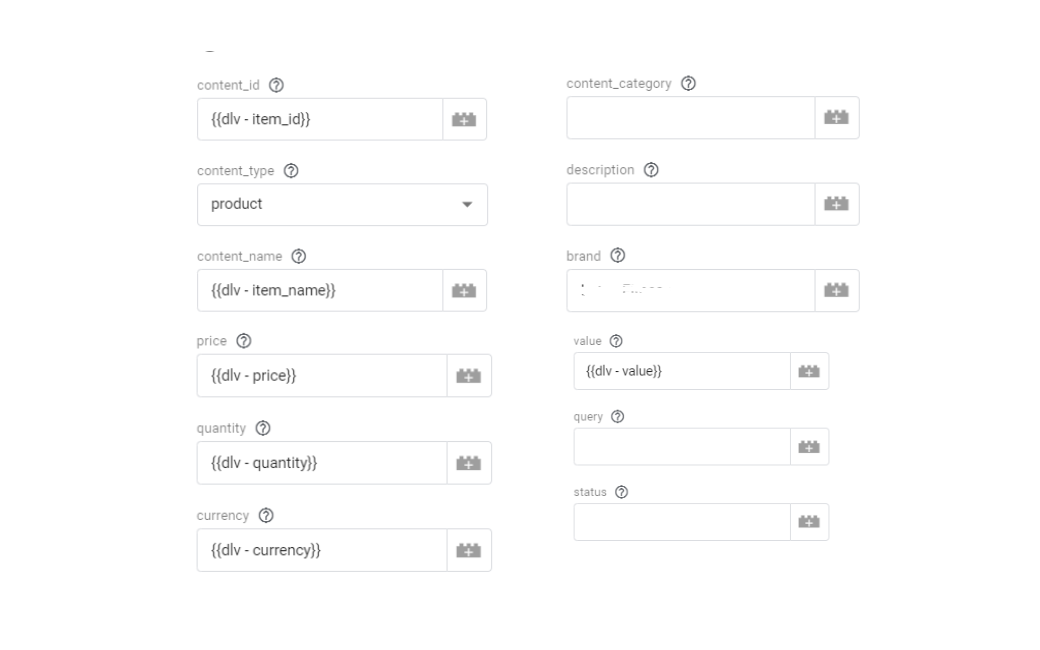Click into the empty content_category input

tap(690, 118)
